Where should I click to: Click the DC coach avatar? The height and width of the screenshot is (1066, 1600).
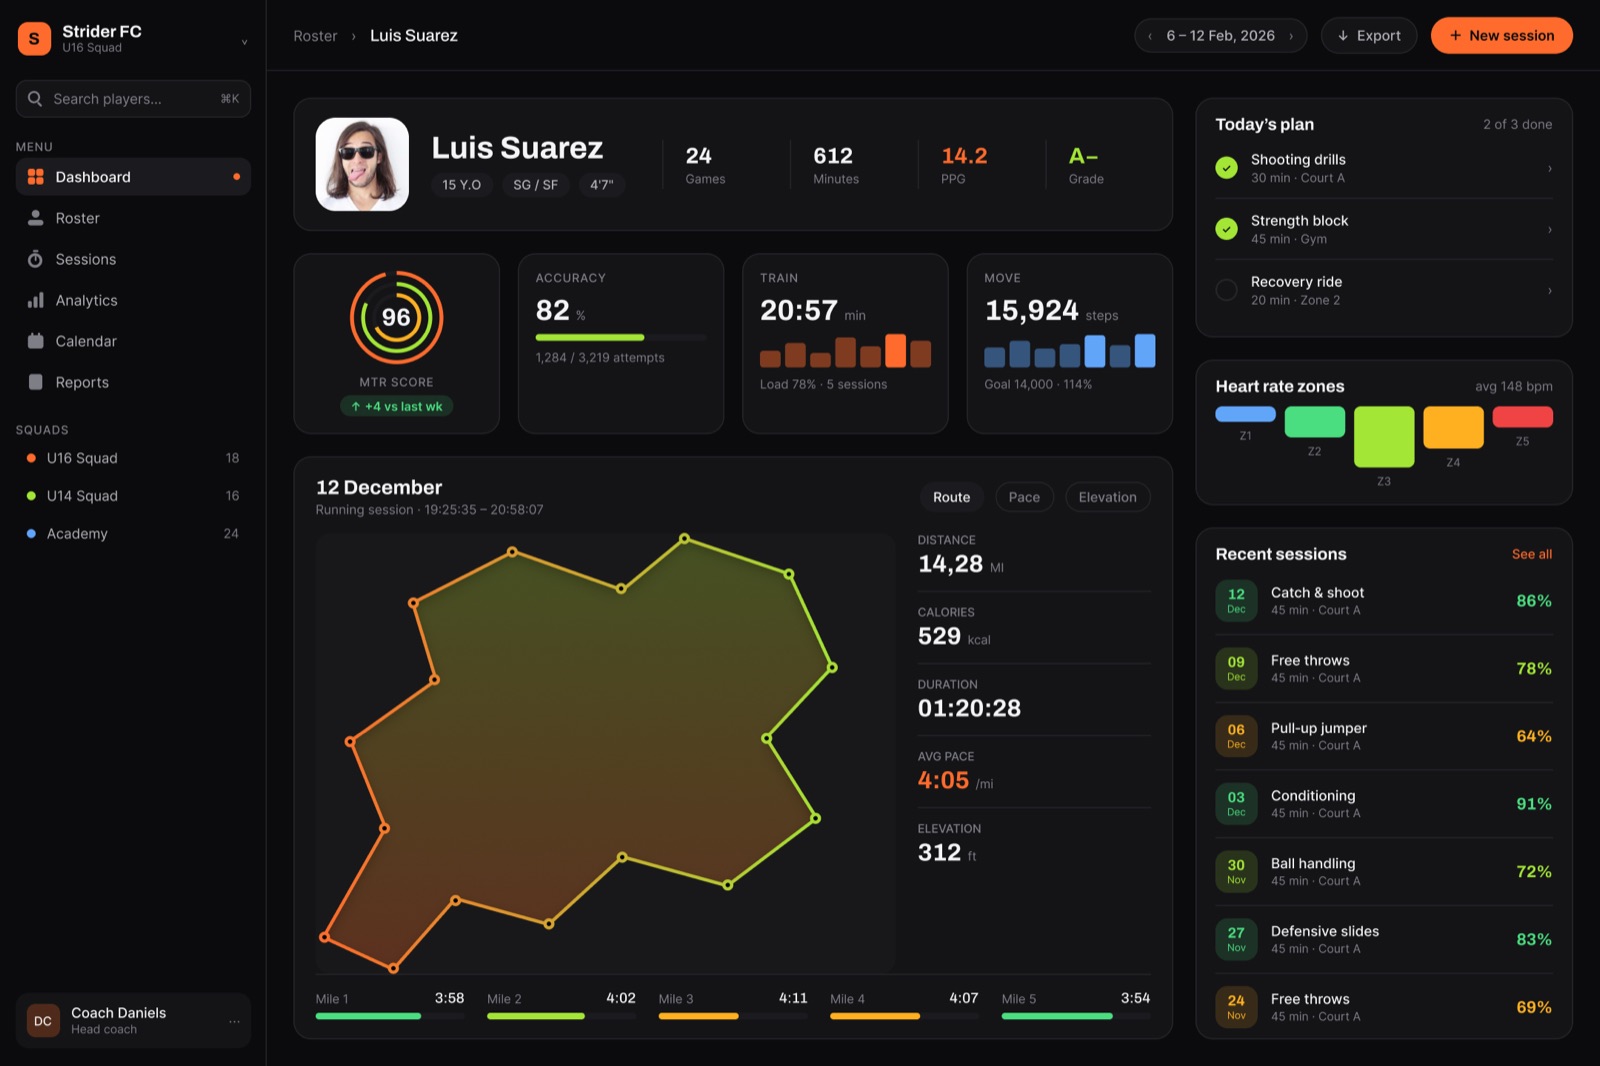(x=43, y=1021)
